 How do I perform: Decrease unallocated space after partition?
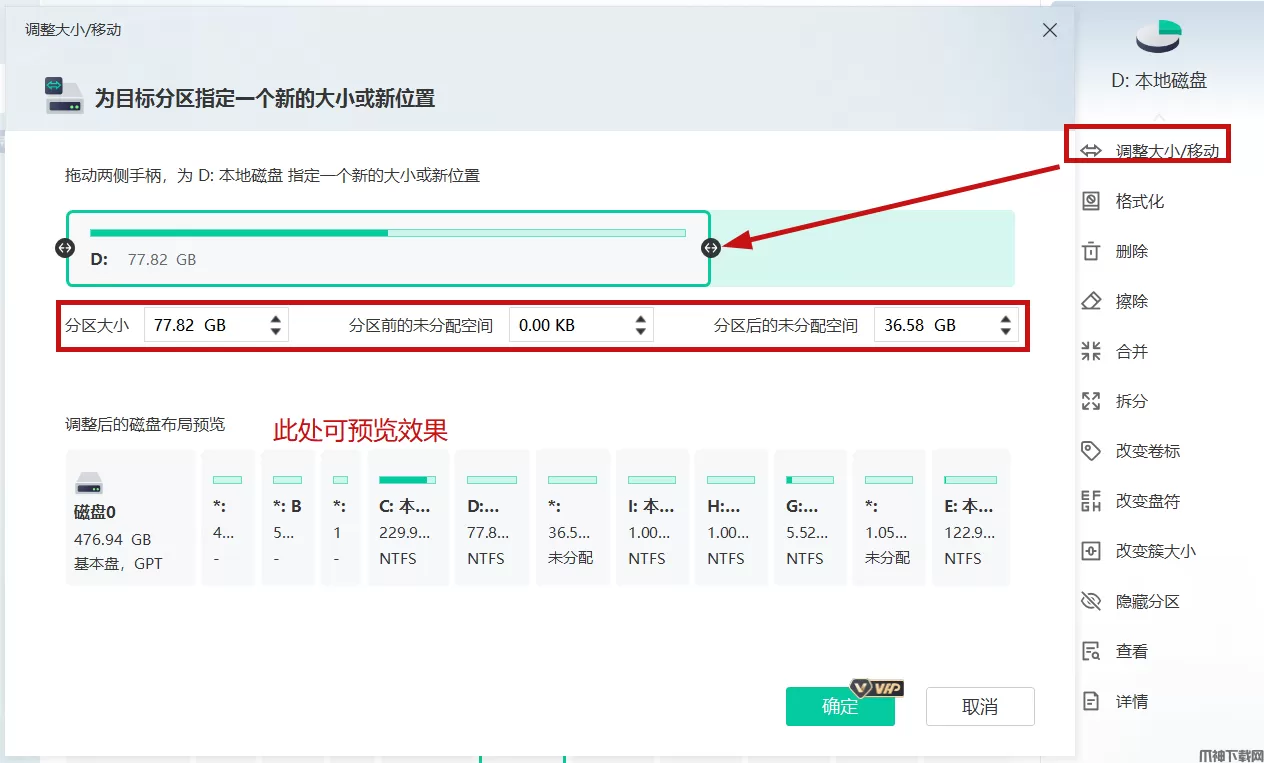[x=1006, y=332]
